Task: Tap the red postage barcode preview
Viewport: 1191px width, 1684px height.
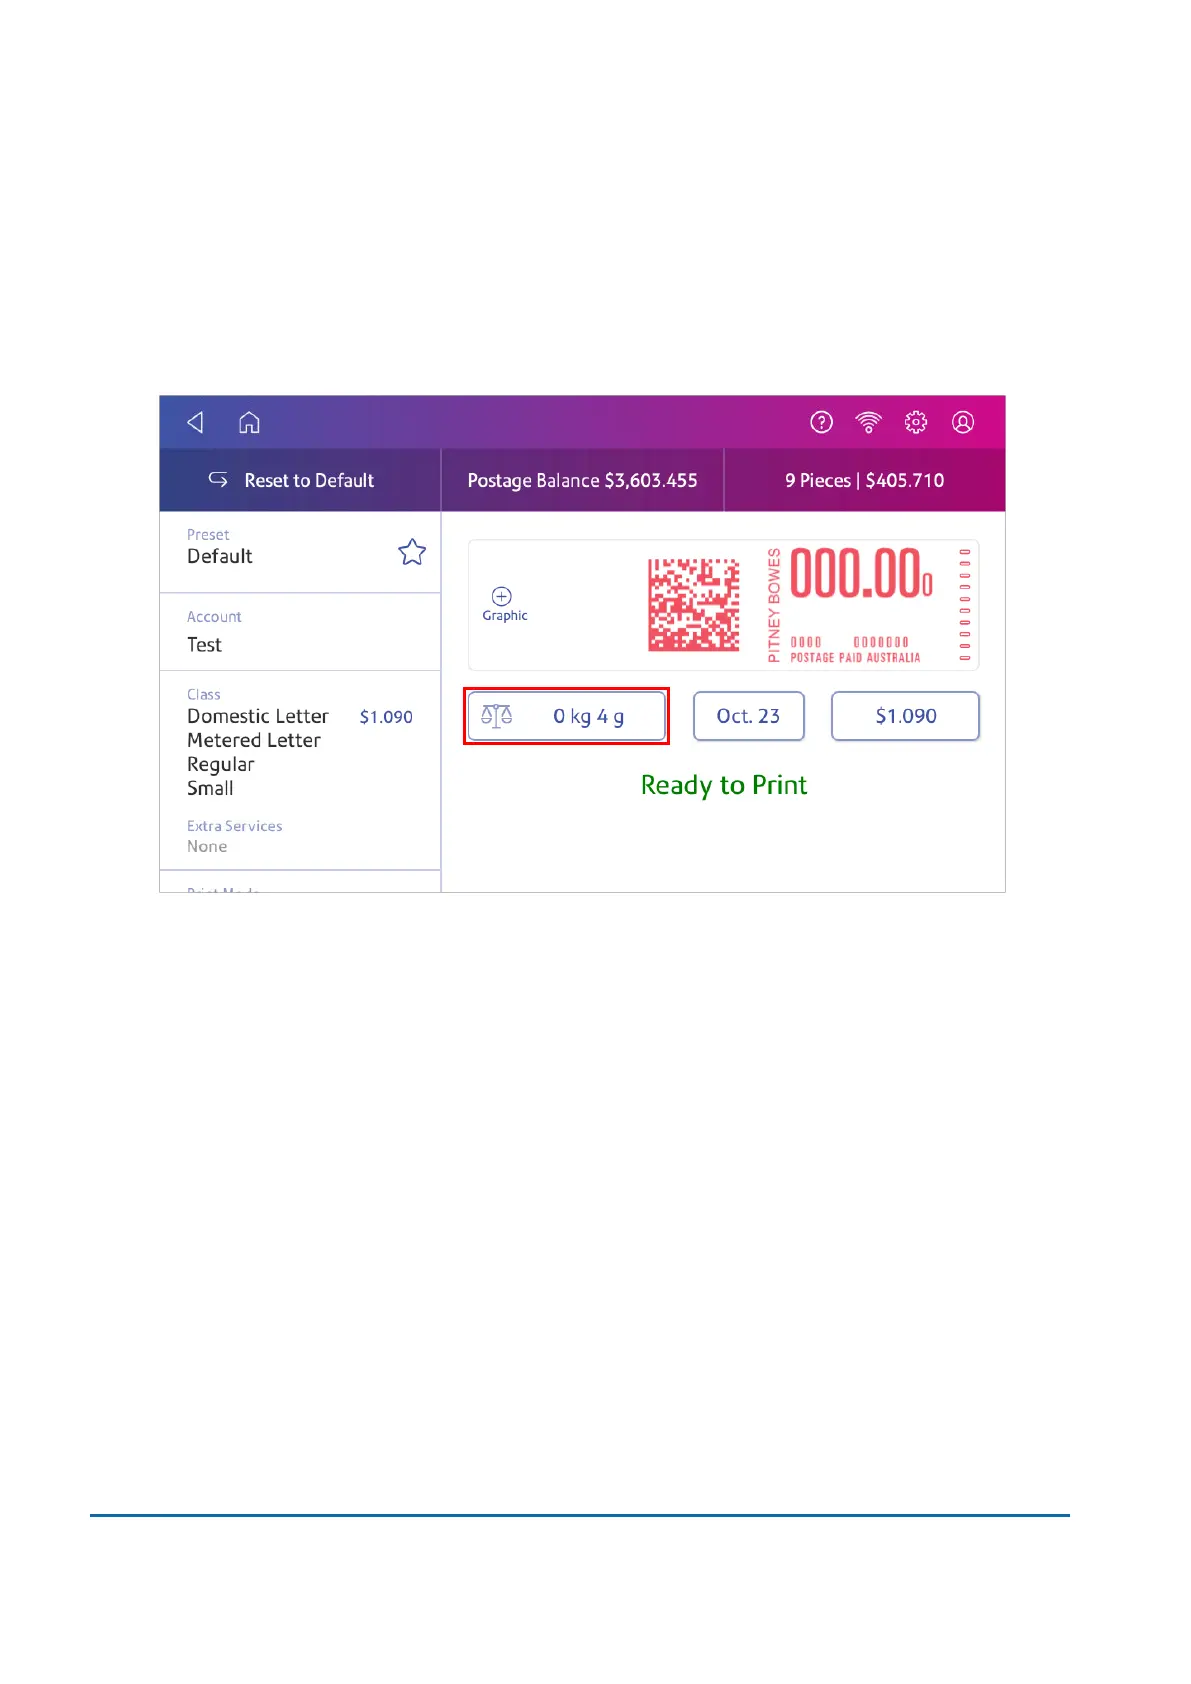Action: [x=694, y=605]
